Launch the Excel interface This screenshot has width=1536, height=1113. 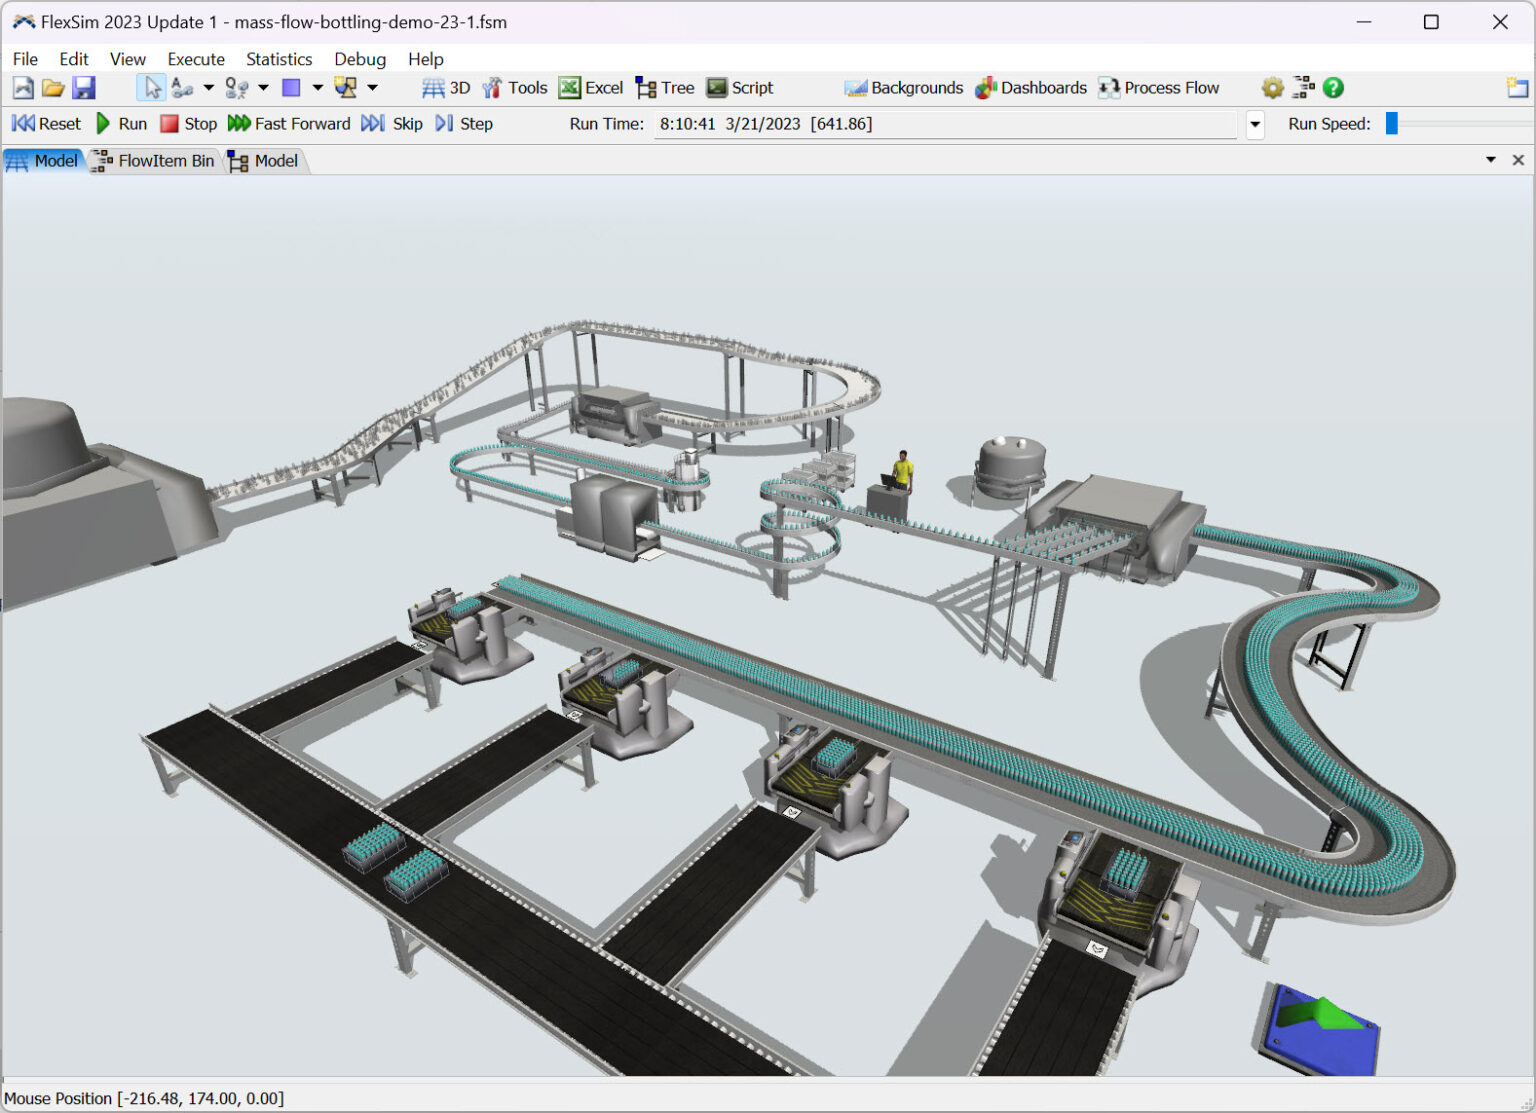590,87
